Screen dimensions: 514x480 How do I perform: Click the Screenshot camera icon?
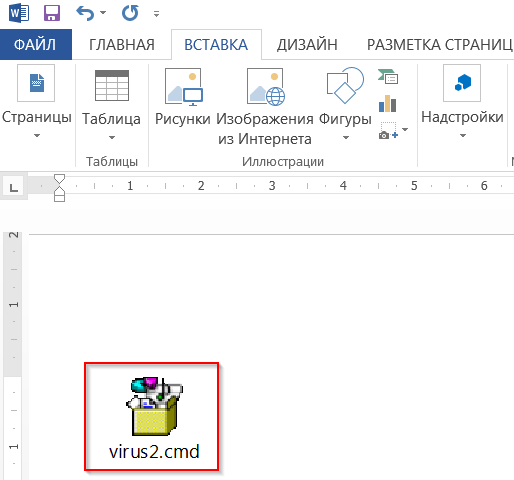click(388, 130)
